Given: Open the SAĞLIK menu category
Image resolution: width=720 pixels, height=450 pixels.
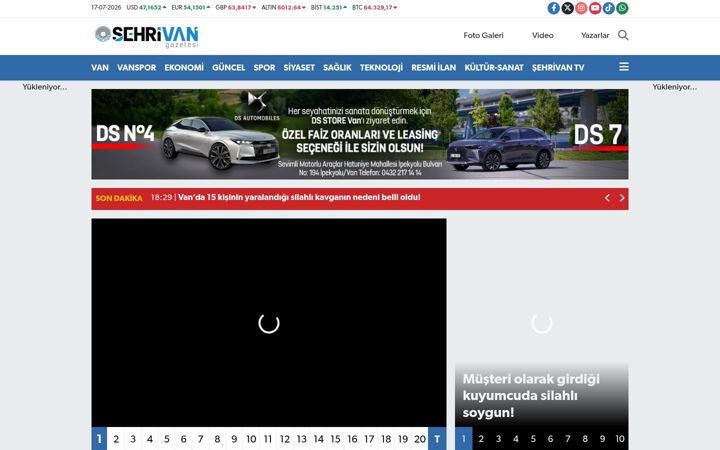Looking at the screenshot, I should click(x=337, y=68).
